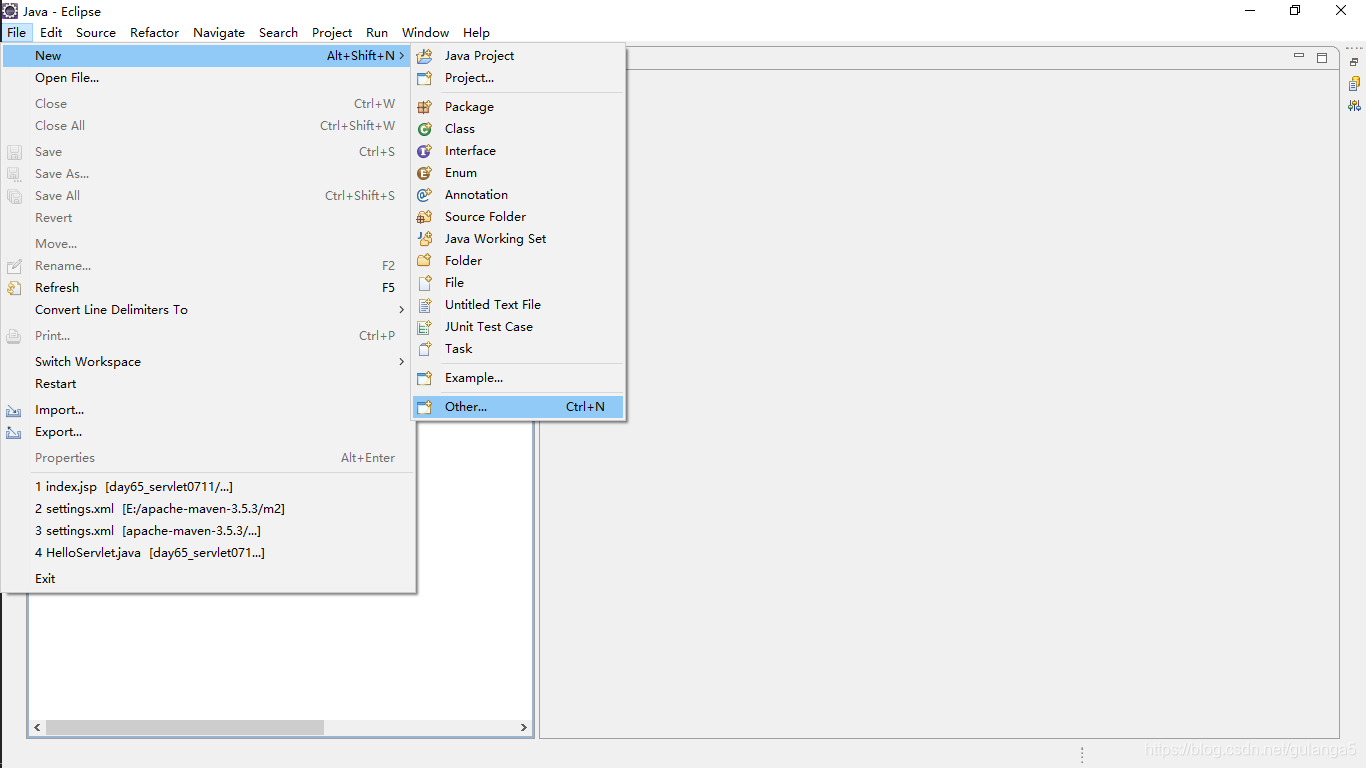Minimize the editor area panel
Viewport: 1366px width, 768px height.
pyautogui.click(x=1299, y=57)
